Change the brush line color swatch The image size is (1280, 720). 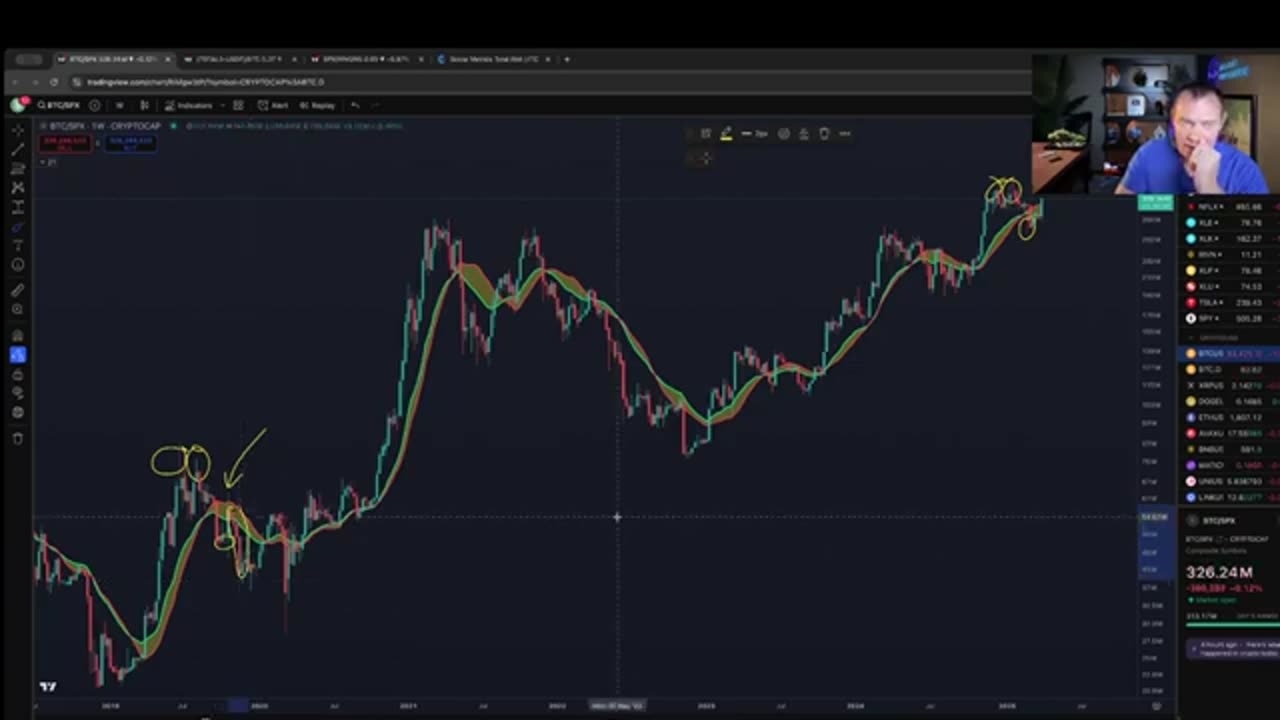[x=726, y=134]
